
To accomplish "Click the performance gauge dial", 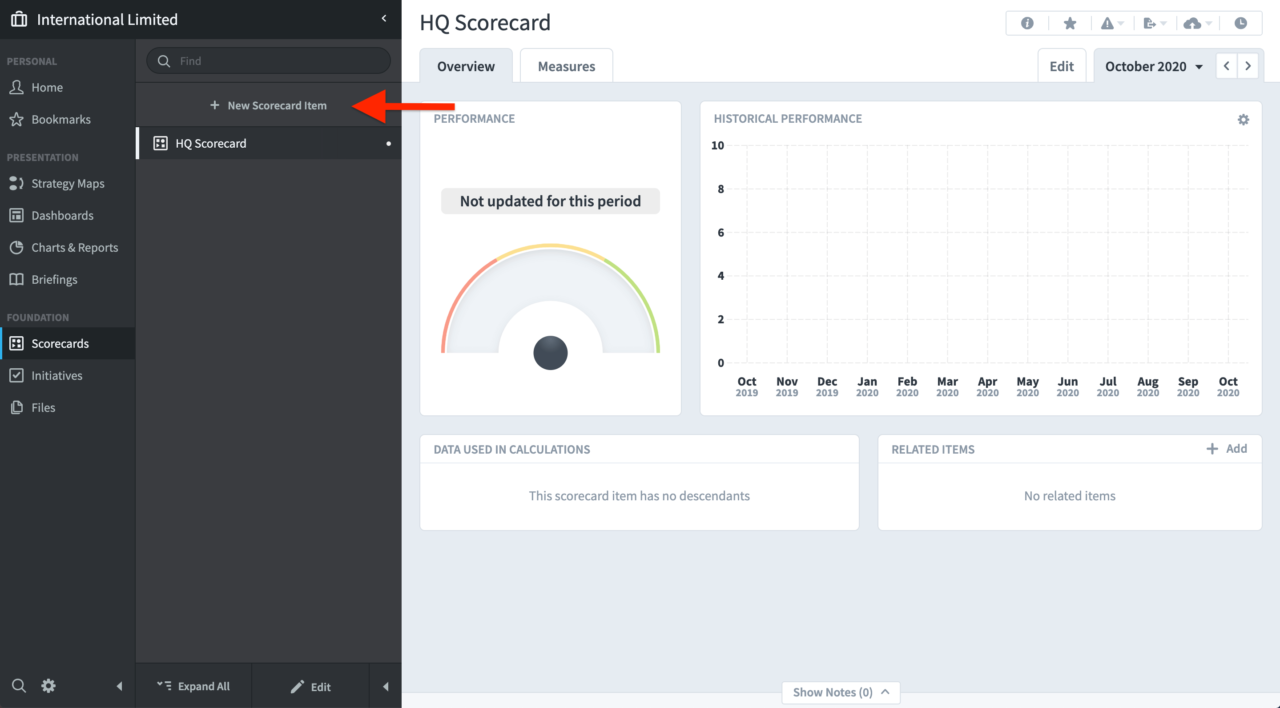I will click(x=550, y=353).
